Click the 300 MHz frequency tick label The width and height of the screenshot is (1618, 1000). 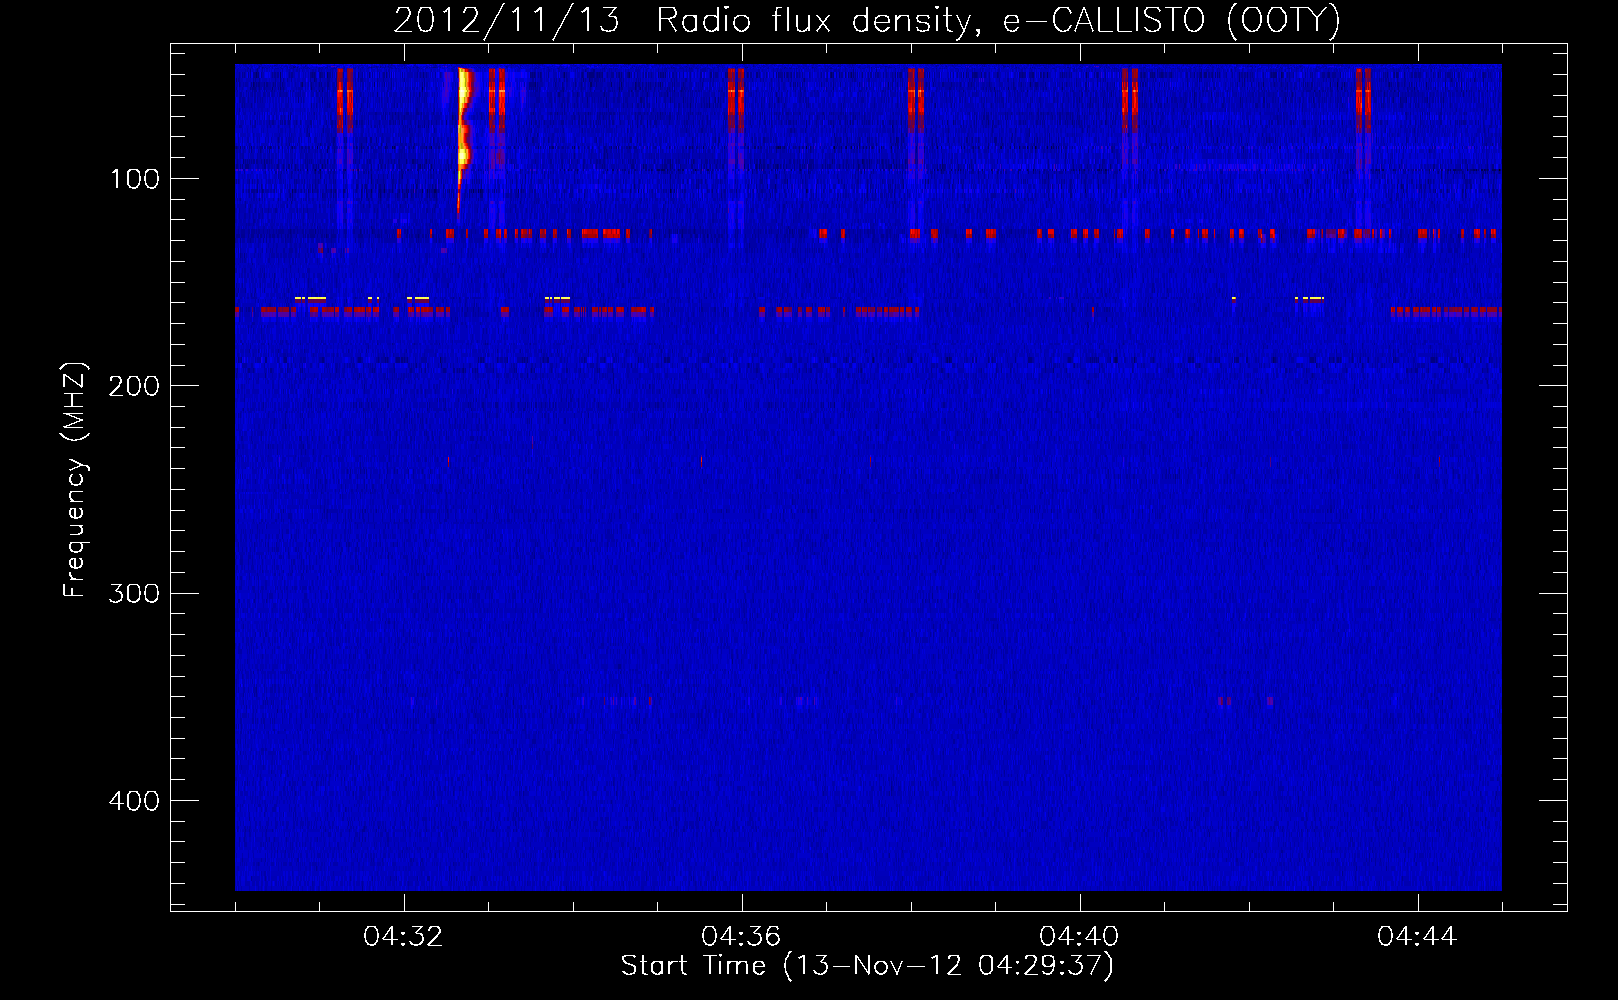coord(134,593)
